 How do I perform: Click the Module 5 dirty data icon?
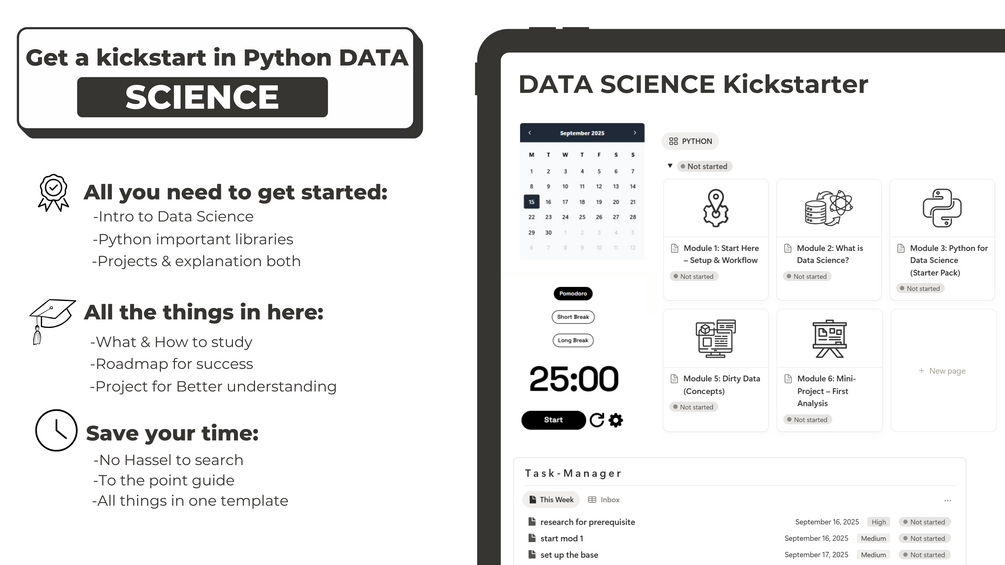(x=715, y=338)
